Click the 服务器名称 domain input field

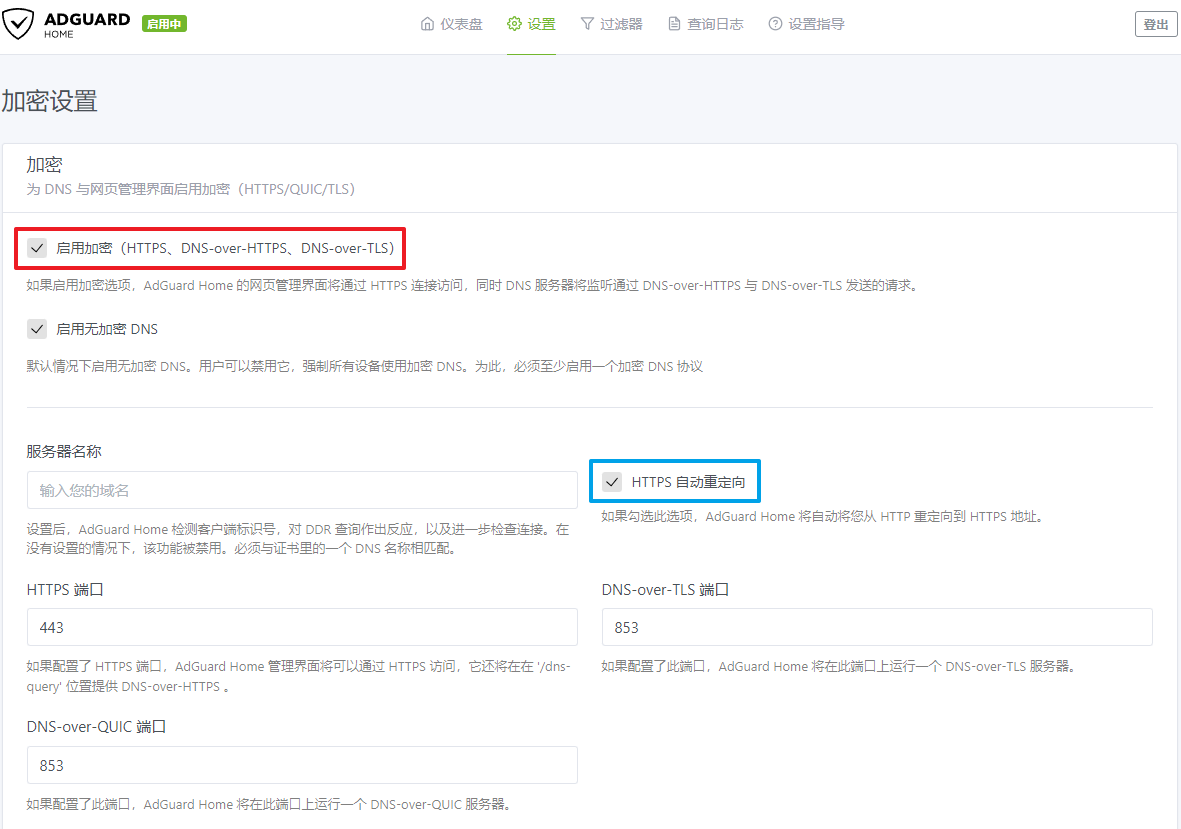[302, 490]
